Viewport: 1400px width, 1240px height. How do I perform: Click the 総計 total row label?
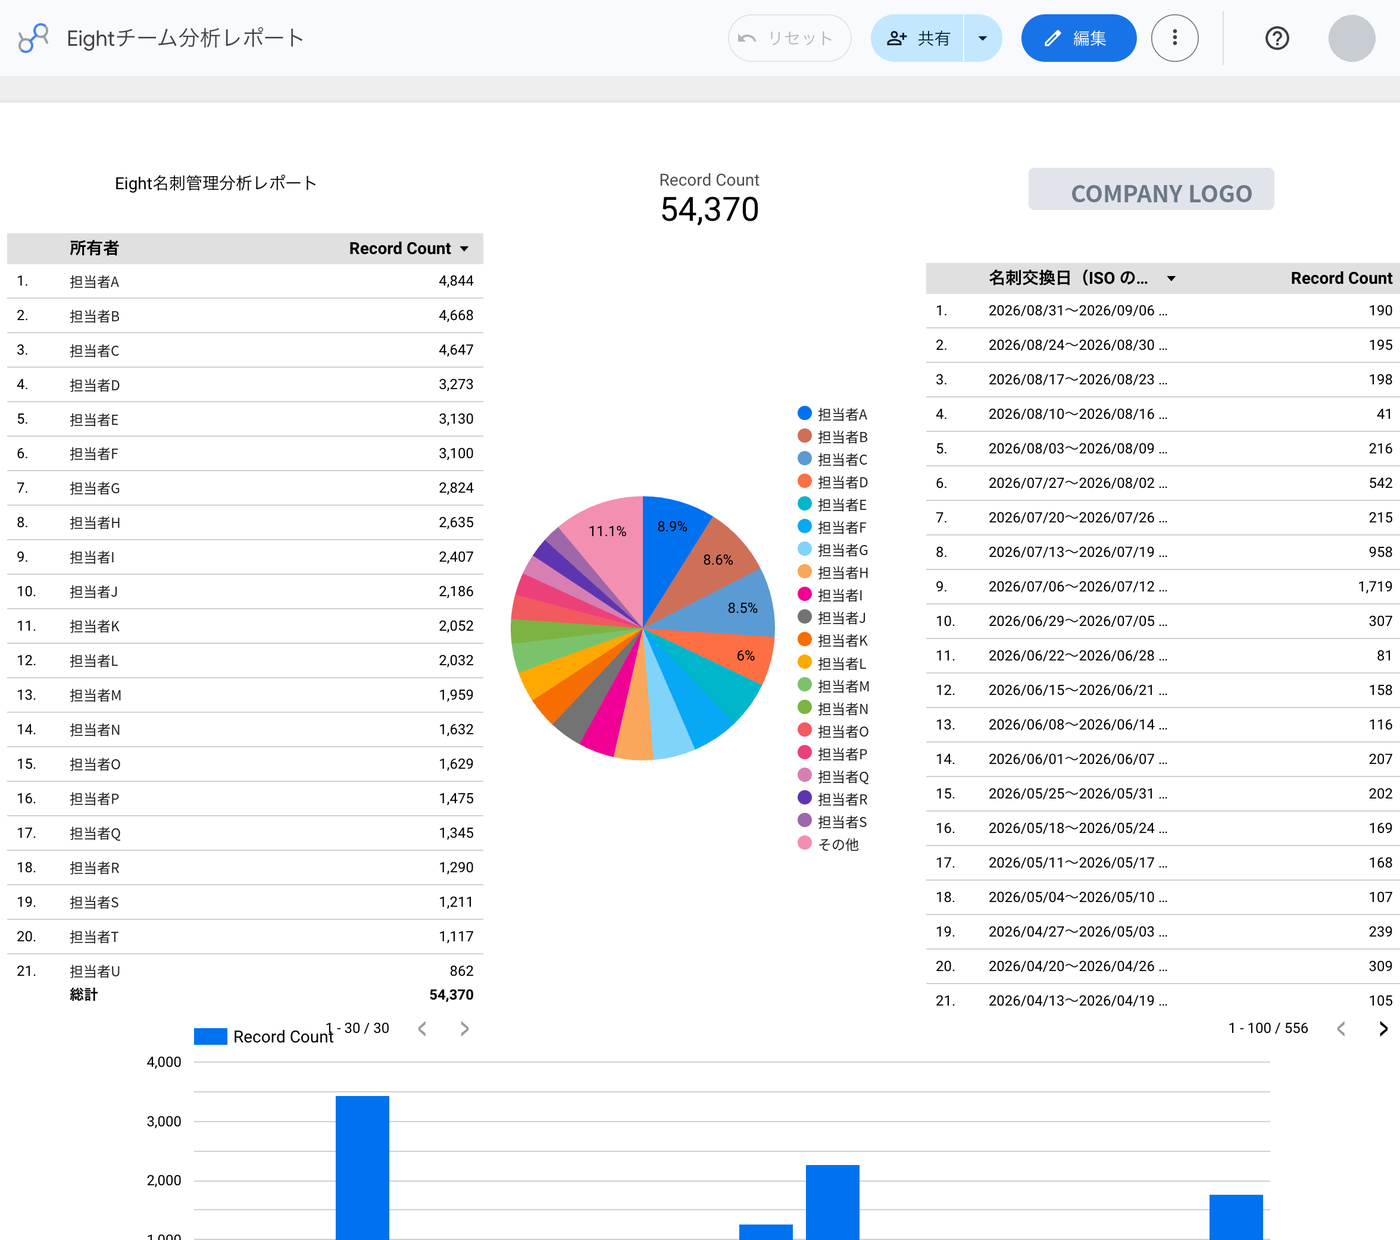(x=84, y=995)
